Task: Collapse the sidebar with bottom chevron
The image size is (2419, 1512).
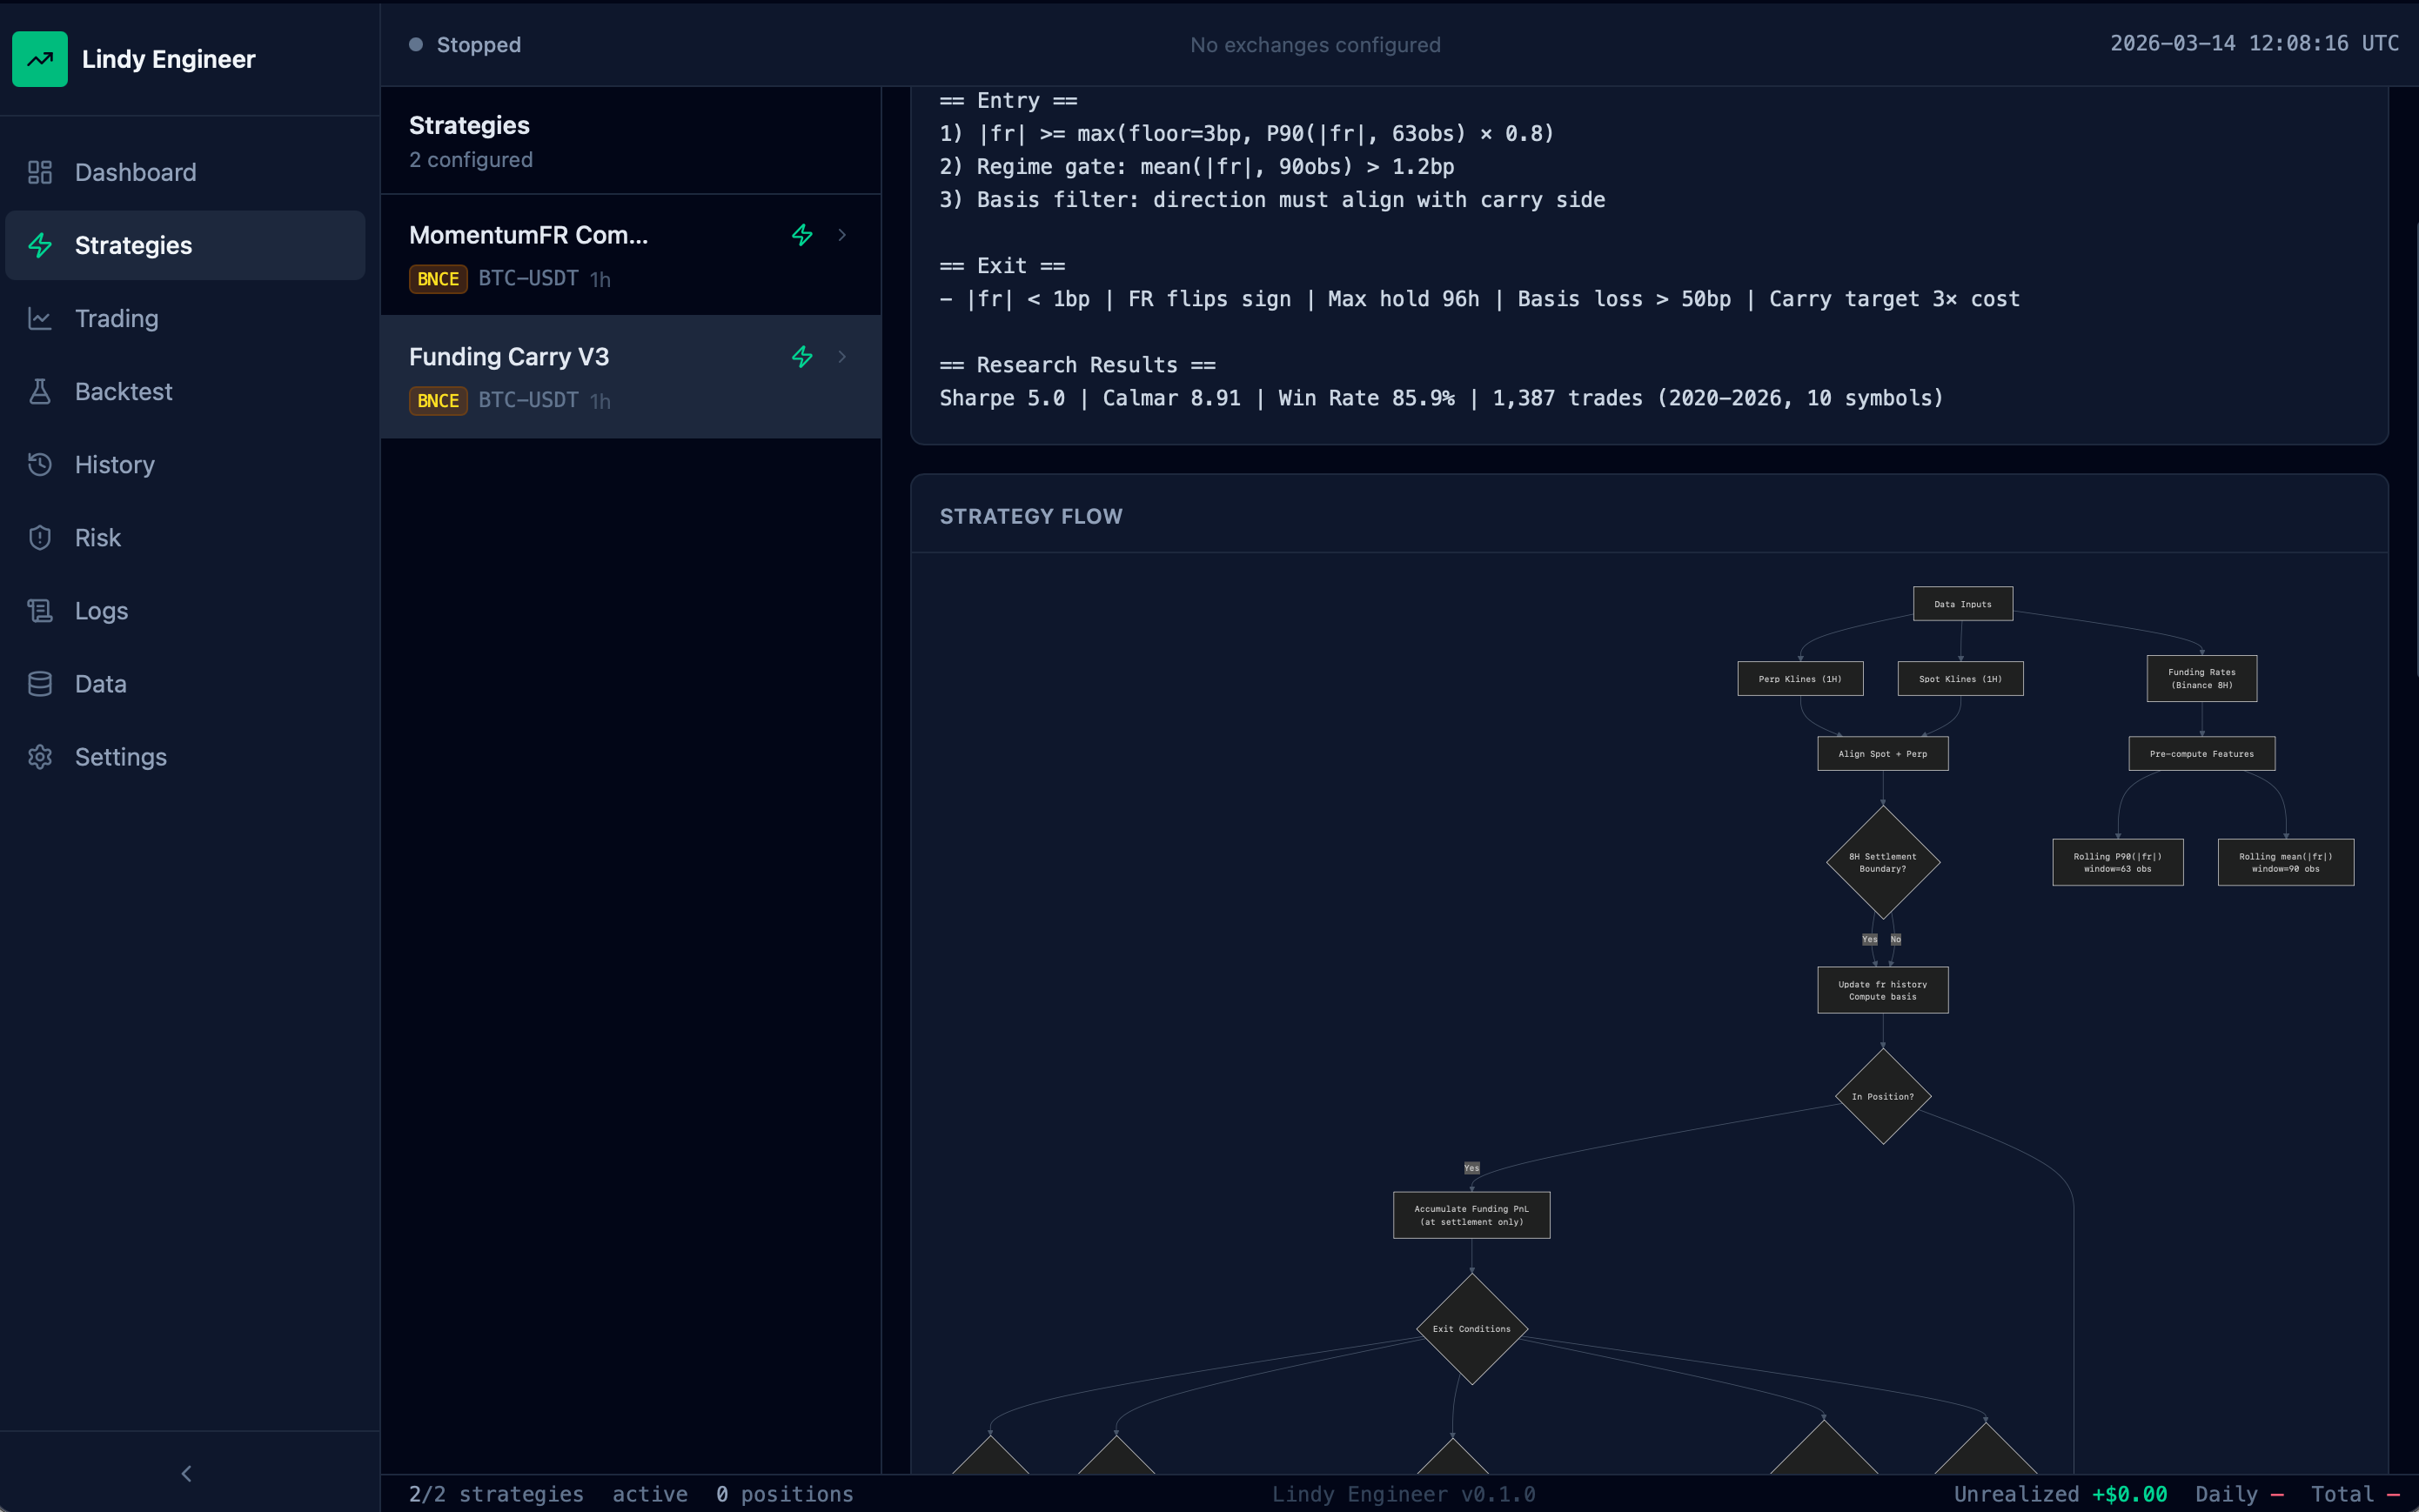Action: click(186, 1473)
